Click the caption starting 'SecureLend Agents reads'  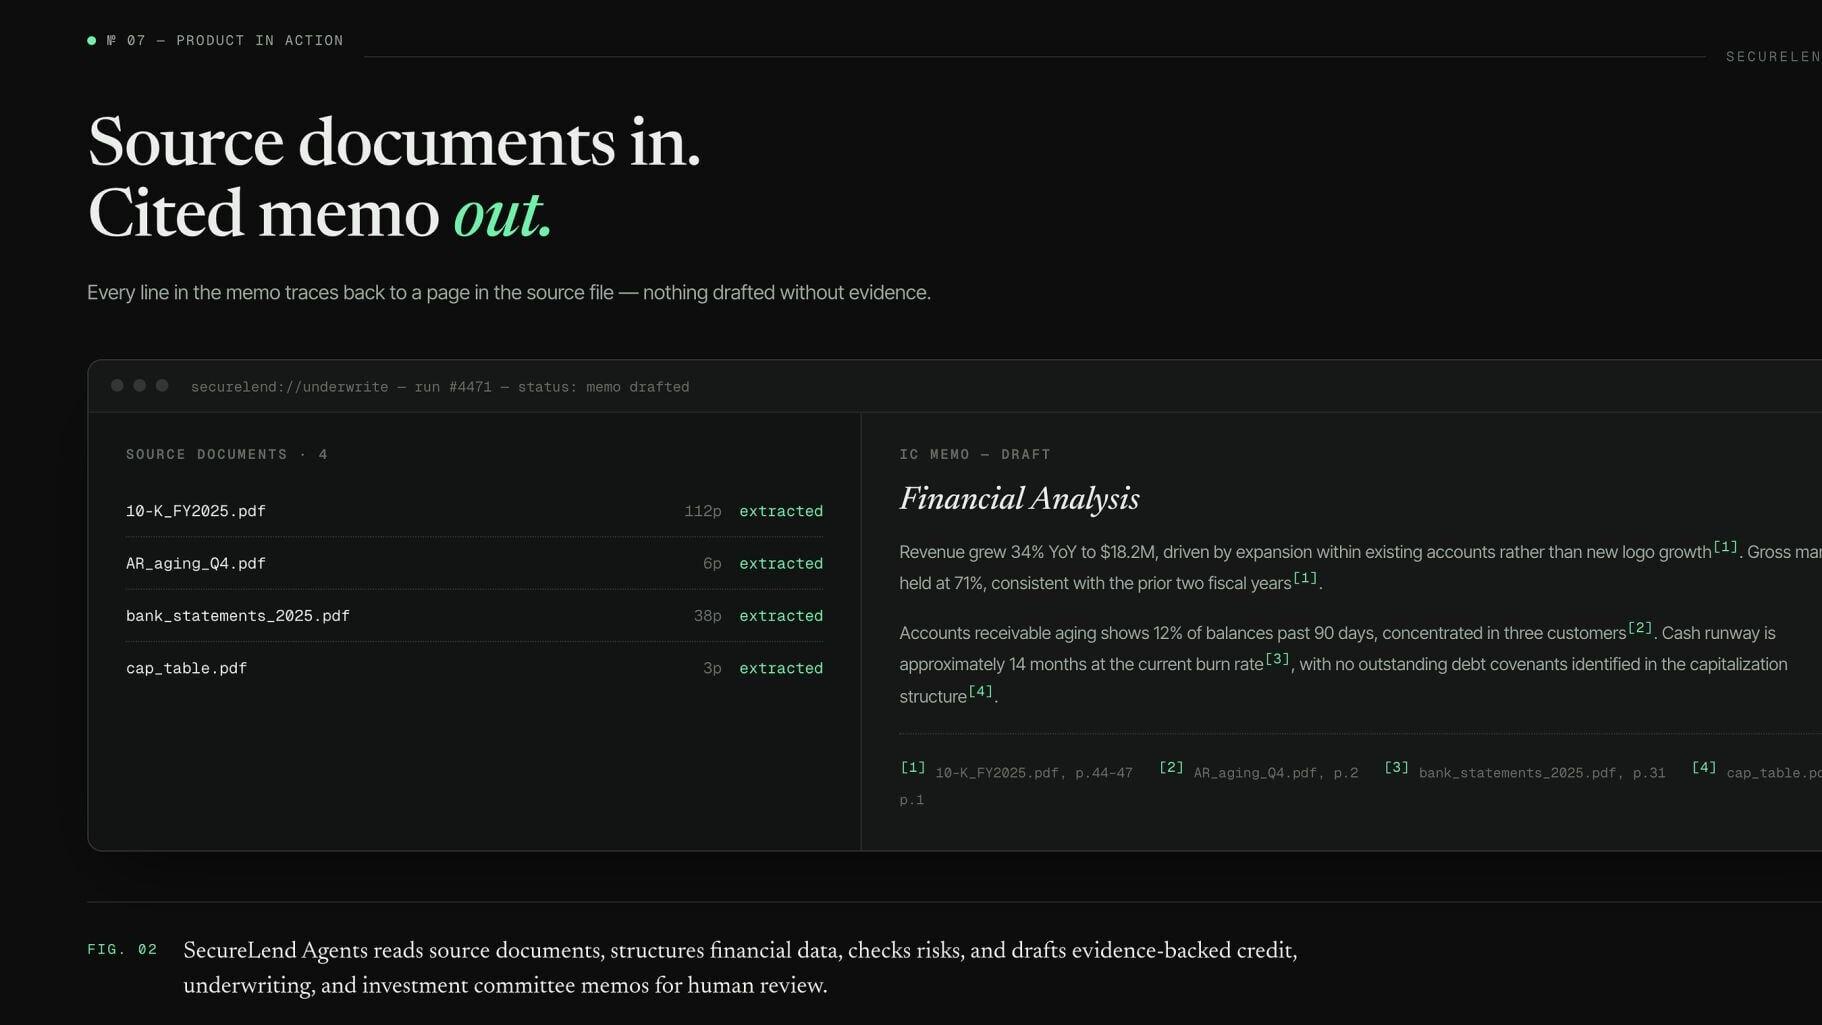pos(740,968)
